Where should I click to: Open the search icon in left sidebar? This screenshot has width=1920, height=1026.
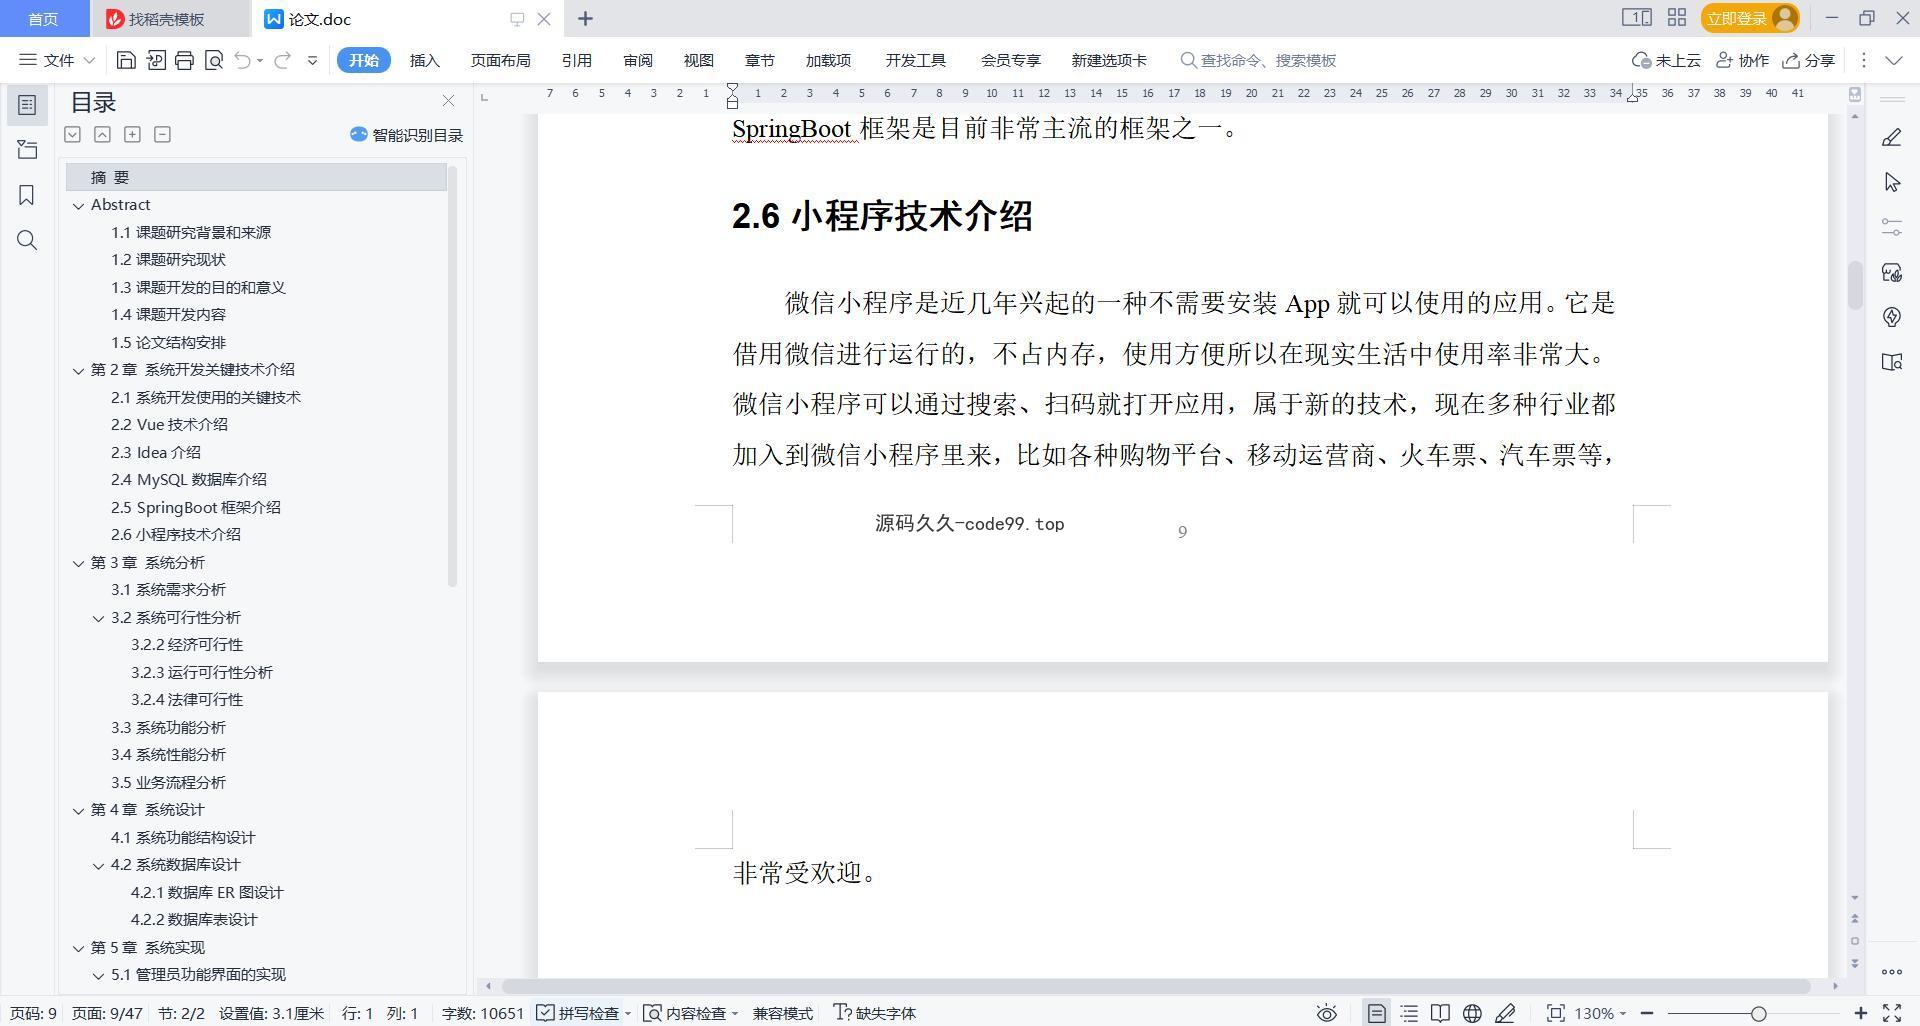coord(27,240)
